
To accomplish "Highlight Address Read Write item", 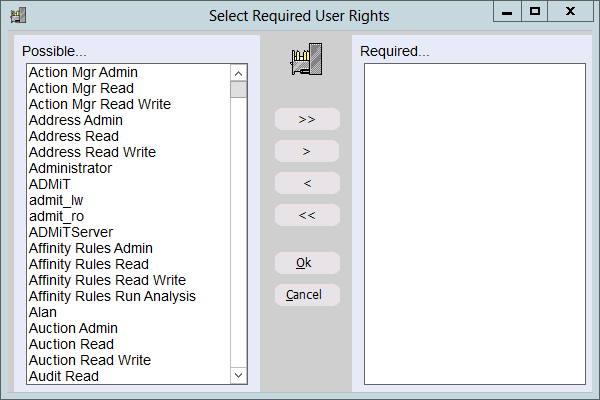I will pyautogui.click(x=92, y=152).
